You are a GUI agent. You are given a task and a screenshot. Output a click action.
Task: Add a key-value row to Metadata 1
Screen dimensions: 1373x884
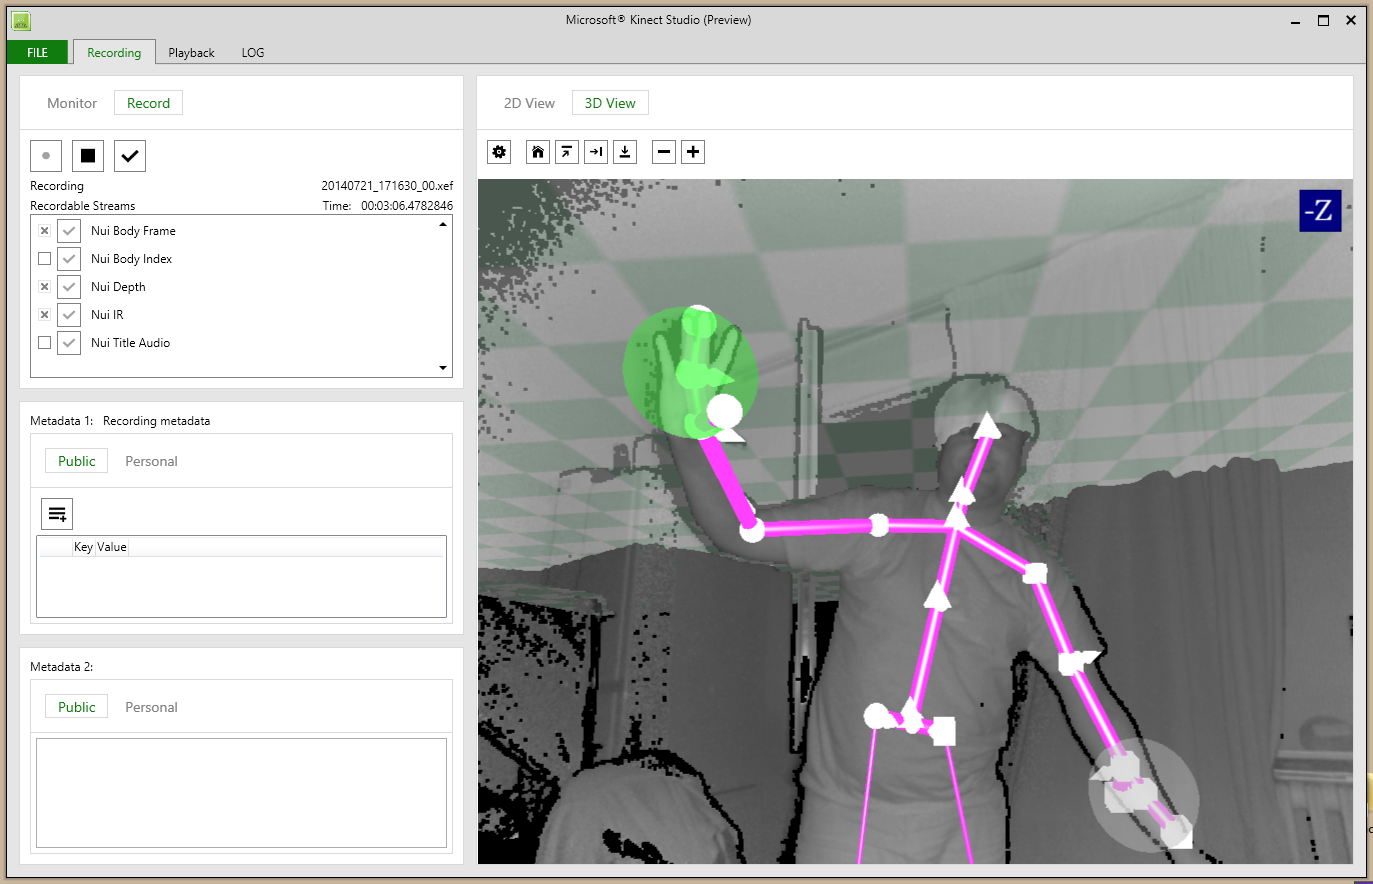(57, 514)
